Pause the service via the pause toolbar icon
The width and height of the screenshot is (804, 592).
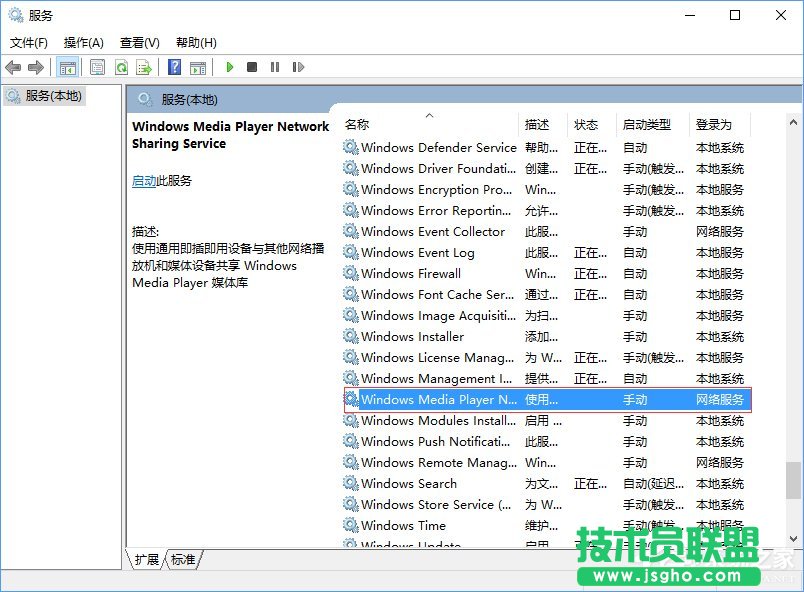tap(275, 67)
